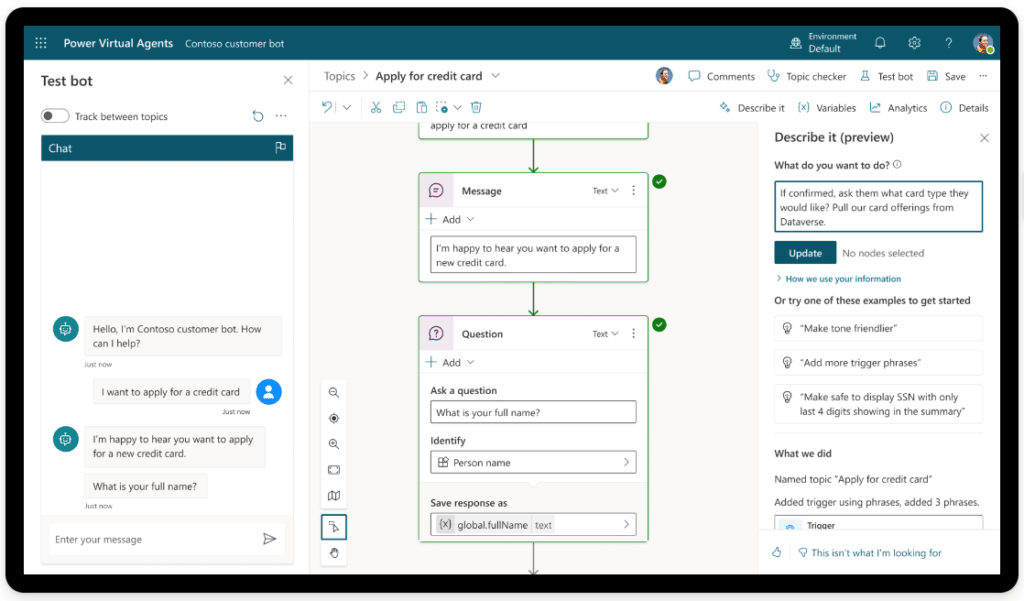Image resolution: width=1024 pixels, height=601 pixels.
Task: Open the help question mark
Action: point(948,43)
